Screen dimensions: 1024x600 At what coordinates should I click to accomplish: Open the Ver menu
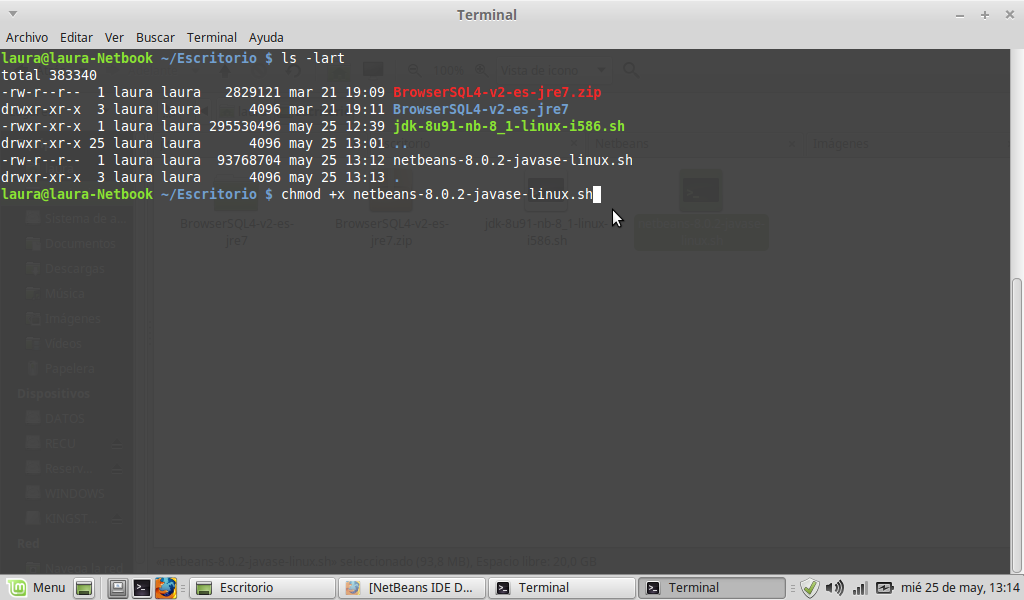point(115,38)
